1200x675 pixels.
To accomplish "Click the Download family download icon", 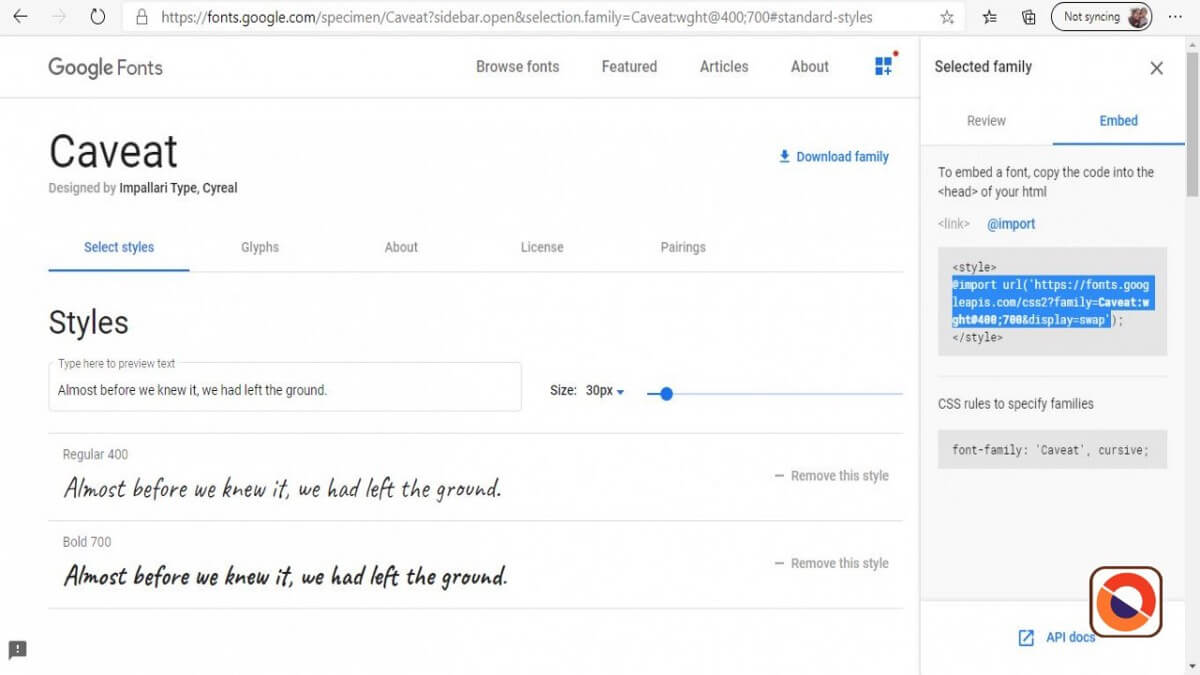I will click(x=786, y=156).
